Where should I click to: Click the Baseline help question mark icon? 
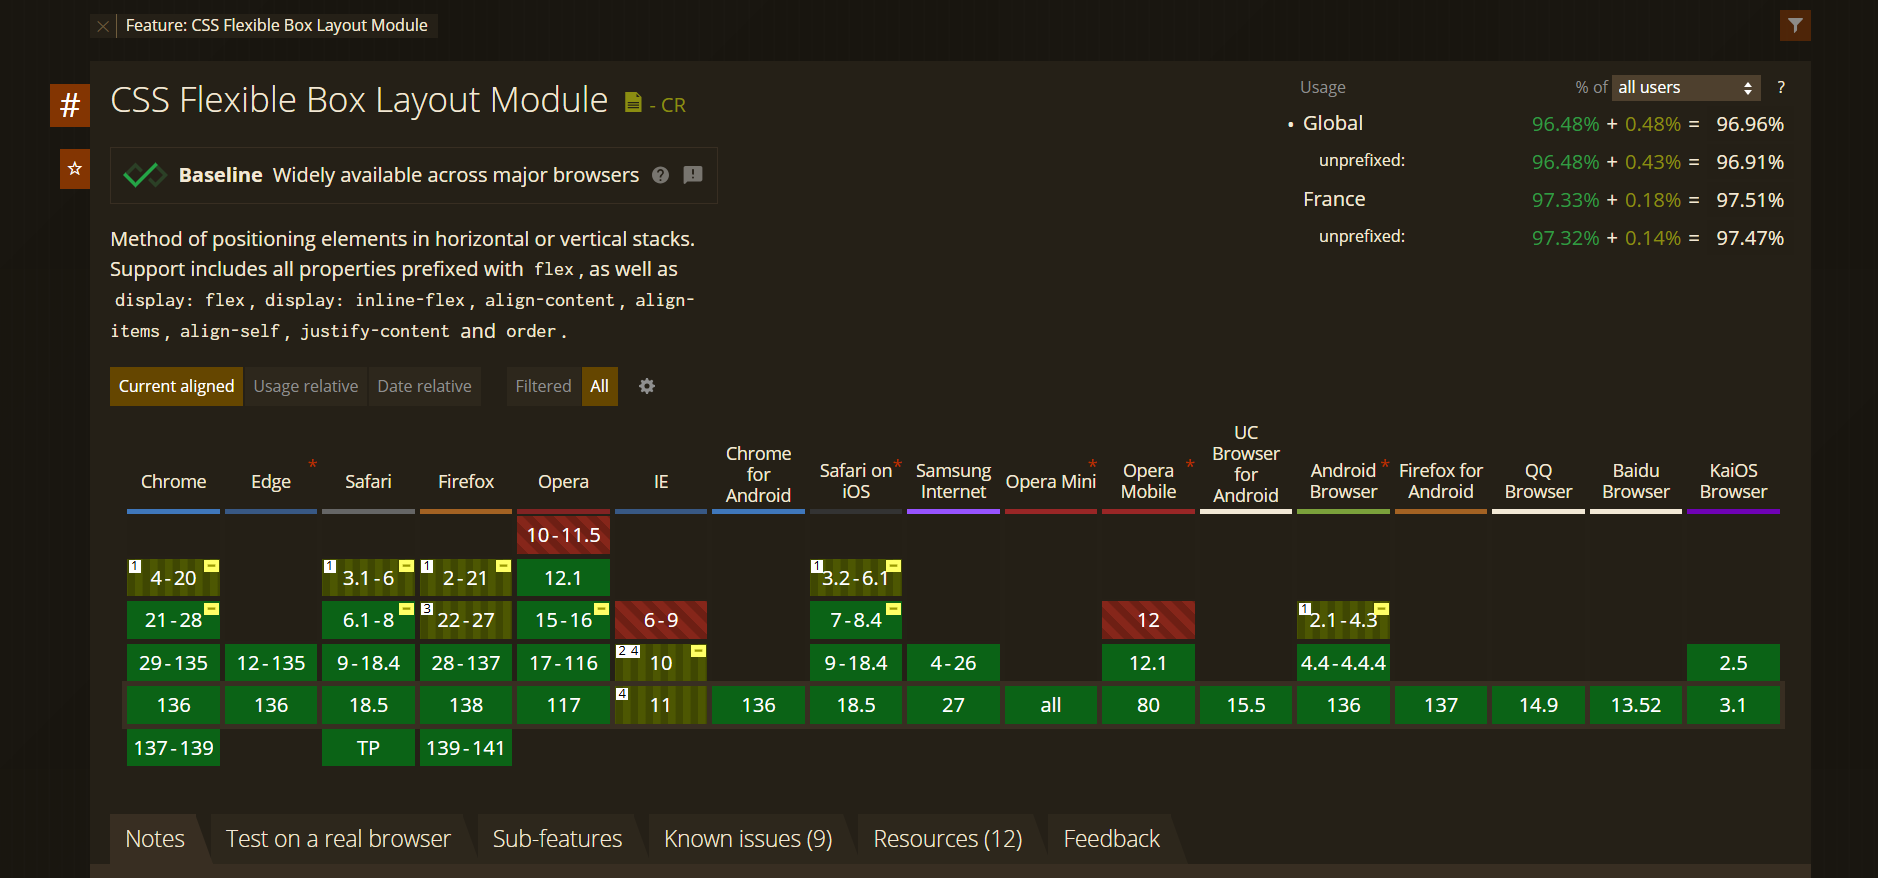pyautogui.click(x=660, y=175)
